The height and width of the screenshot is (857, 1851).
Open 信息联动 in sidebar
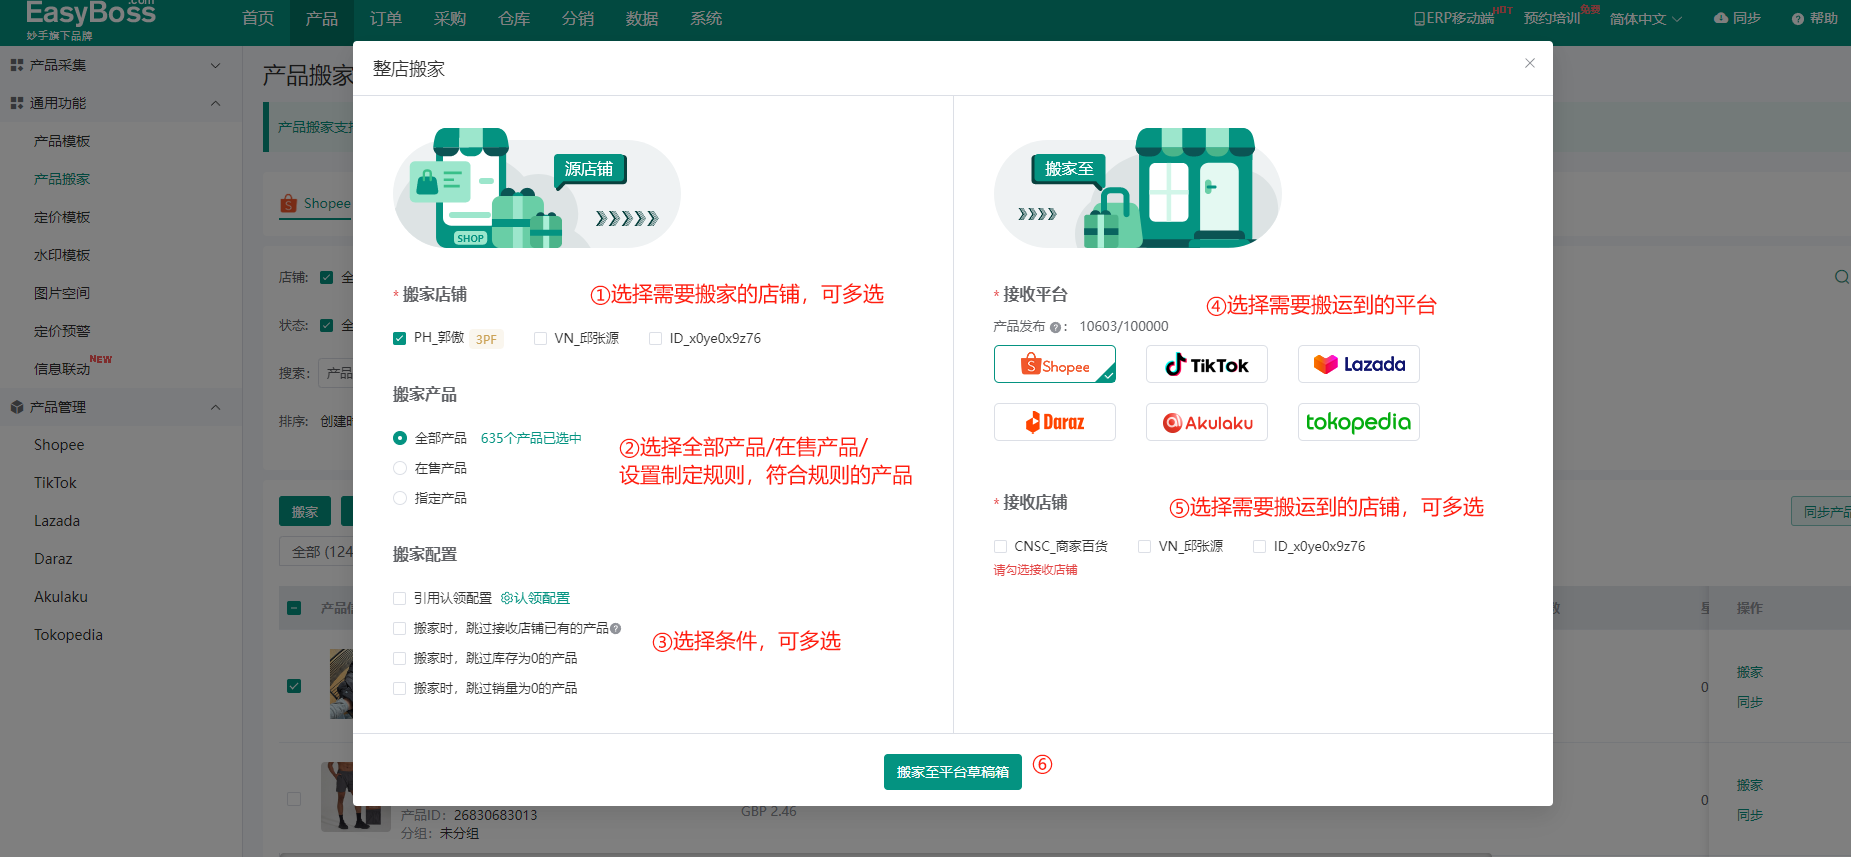[62, 369]
